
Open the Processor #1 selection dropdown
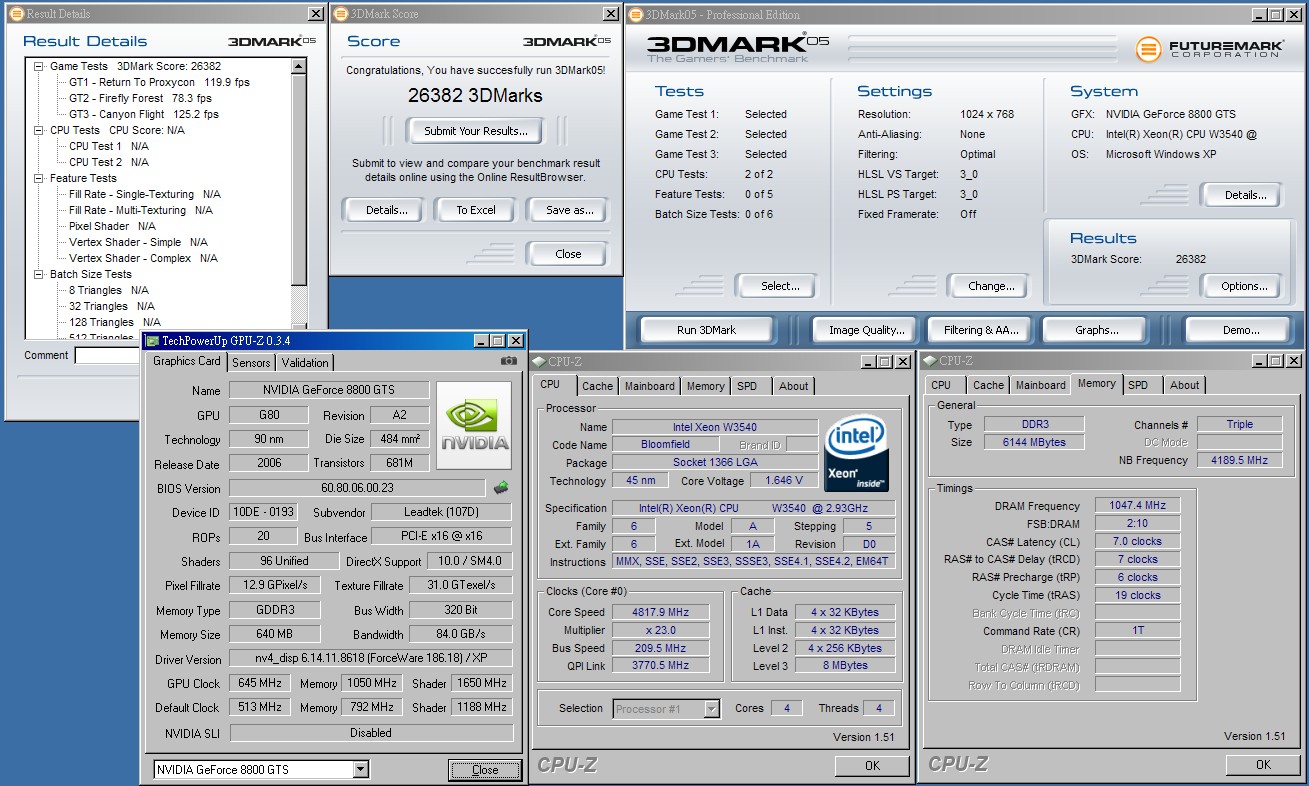click(x=711, y=708)
